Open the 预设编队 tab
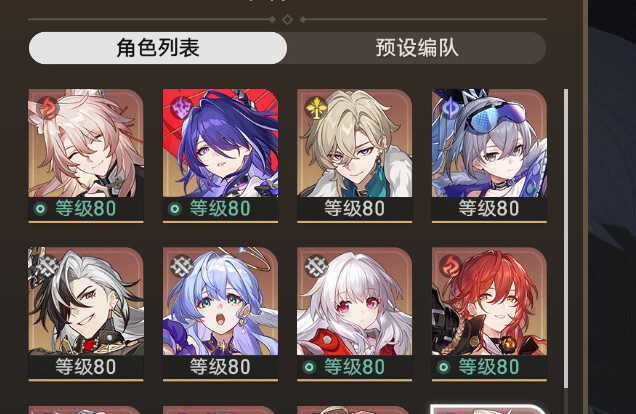 point(417,48)
